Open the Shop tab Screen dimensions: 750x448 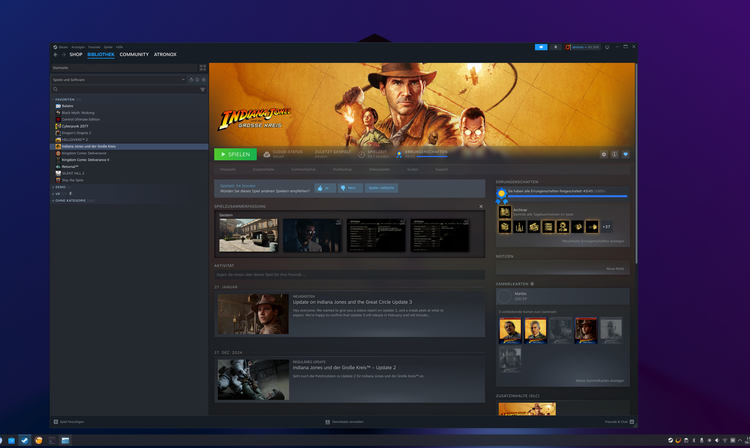tap(76, 55)
